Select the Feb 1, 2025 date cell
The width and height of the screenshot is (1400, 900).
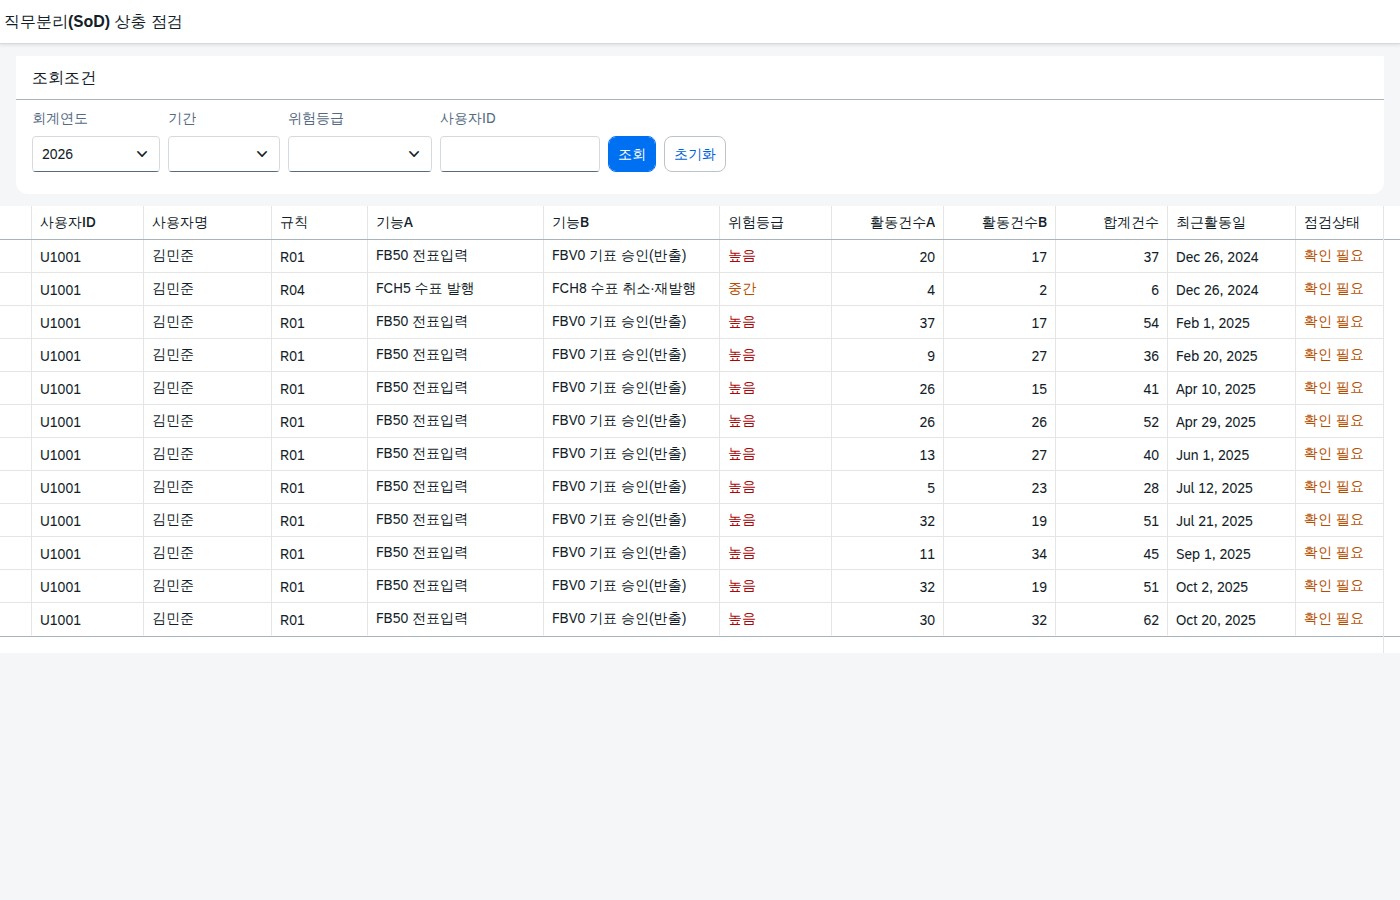(1232, 323)
